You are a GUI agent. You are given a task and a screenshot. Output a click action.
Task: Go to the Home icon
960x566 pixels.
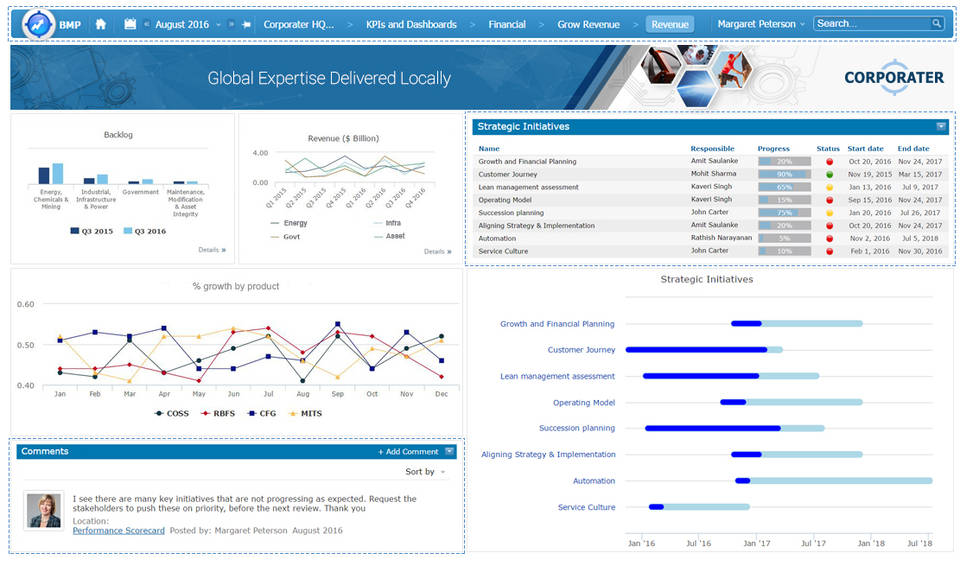tap(100, 24)
